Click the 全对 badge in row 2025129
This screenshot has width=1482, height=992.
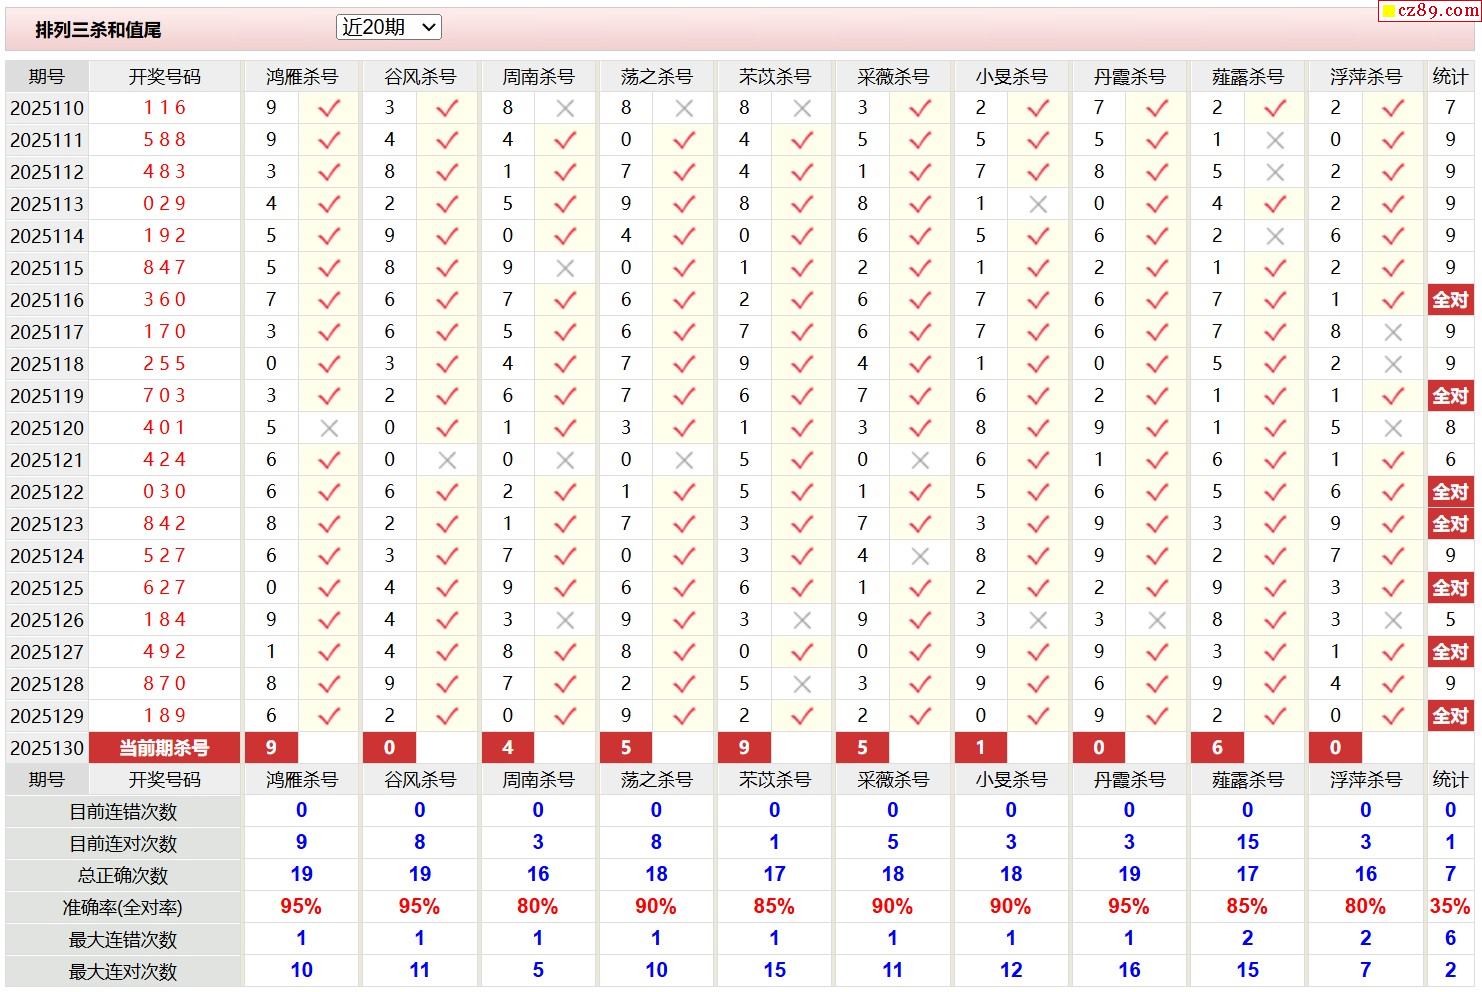[x=1450, y=716]
